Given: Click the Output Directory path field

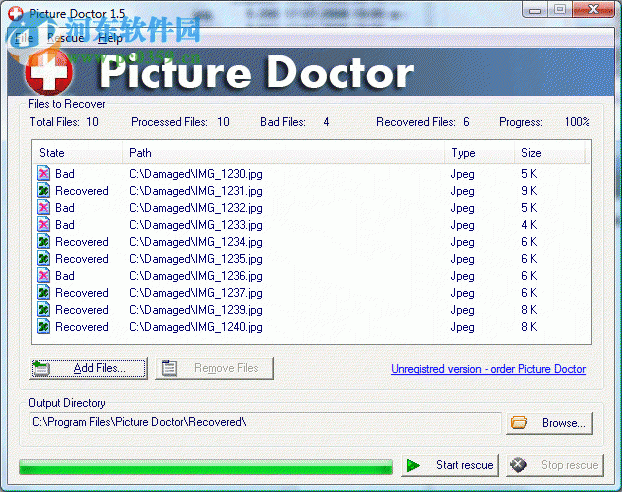Looking at the screenshot, I should coord(265,422).
